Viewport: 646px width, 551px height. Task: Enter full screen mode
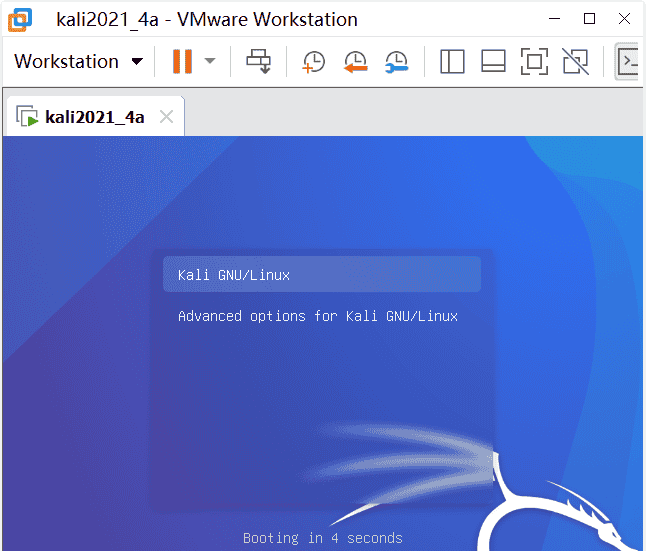[535, 62]
